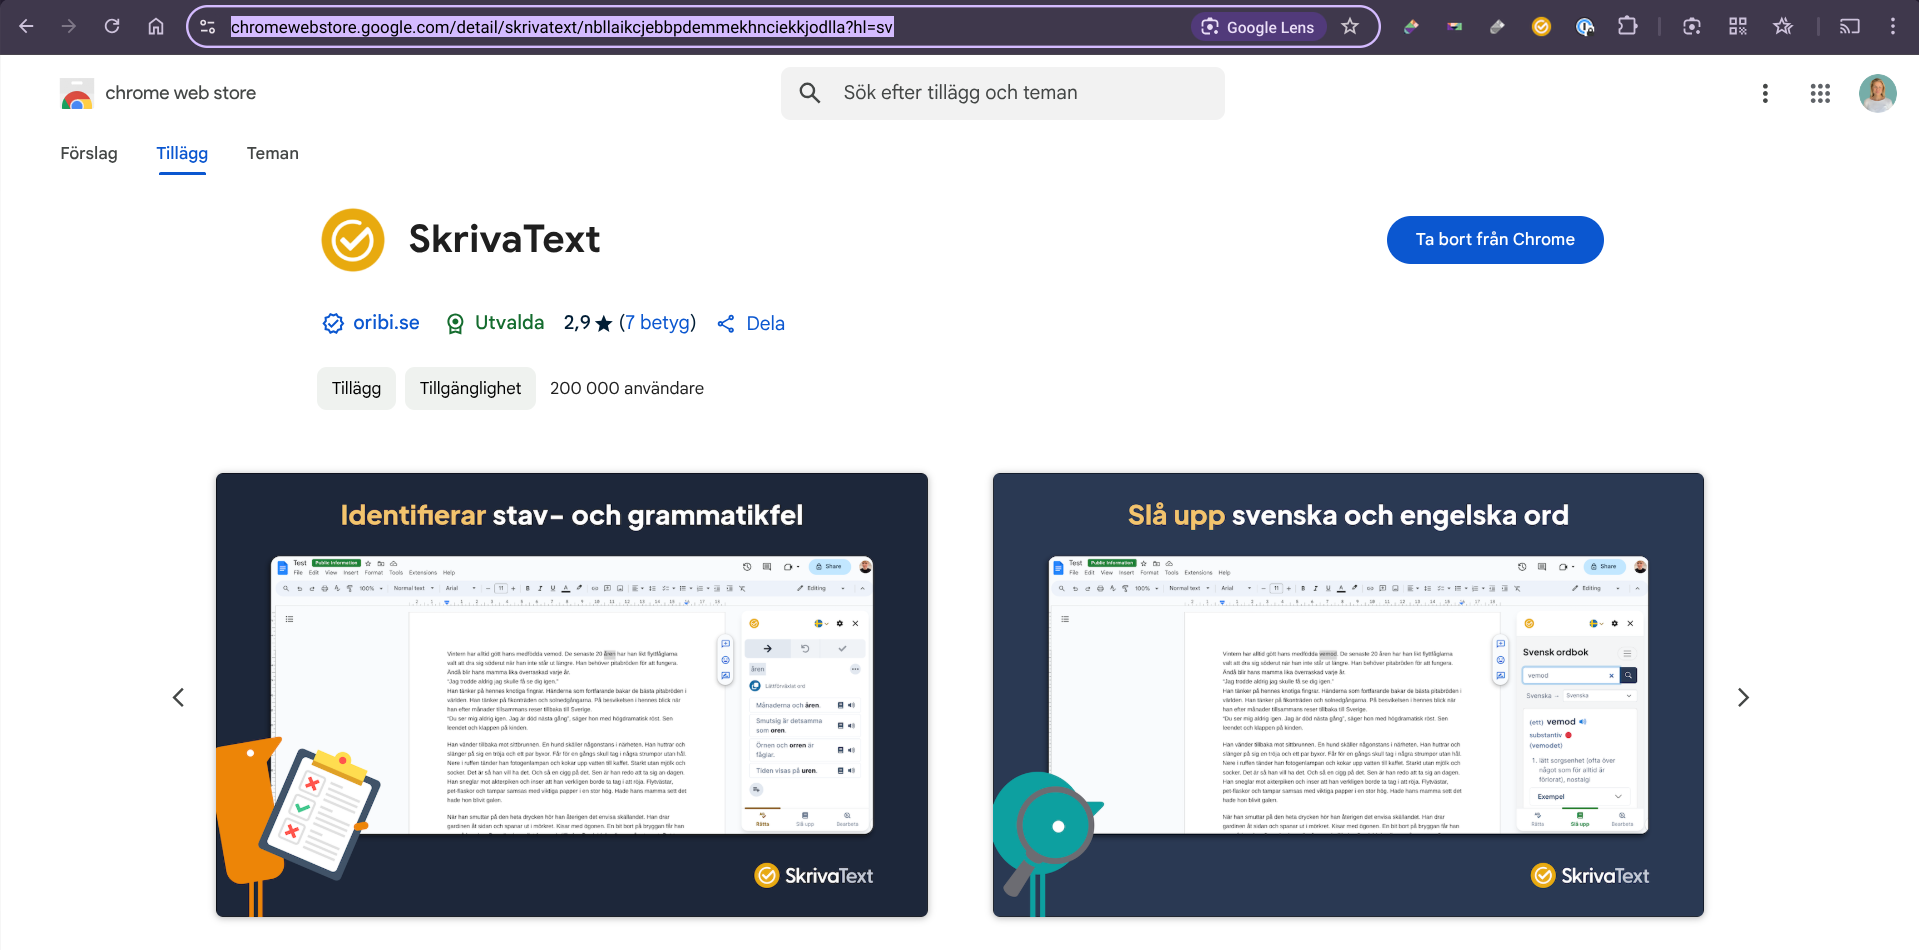Click the Dela share button

(x=751, y=323)
